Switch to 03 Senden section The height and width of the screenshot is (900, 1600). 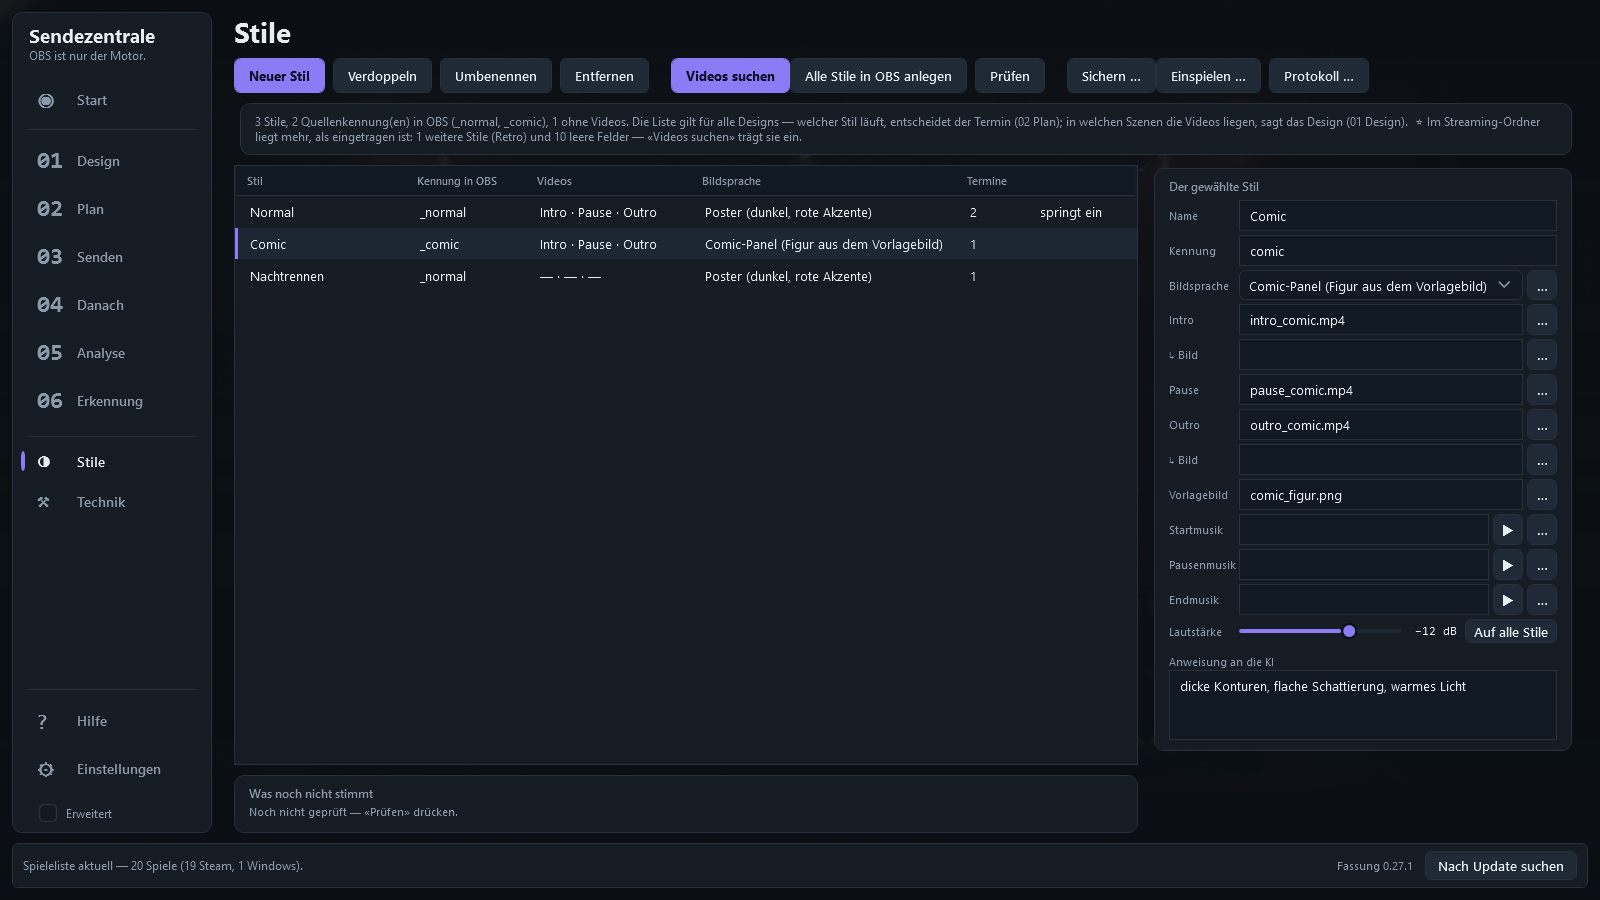point(112,257)
